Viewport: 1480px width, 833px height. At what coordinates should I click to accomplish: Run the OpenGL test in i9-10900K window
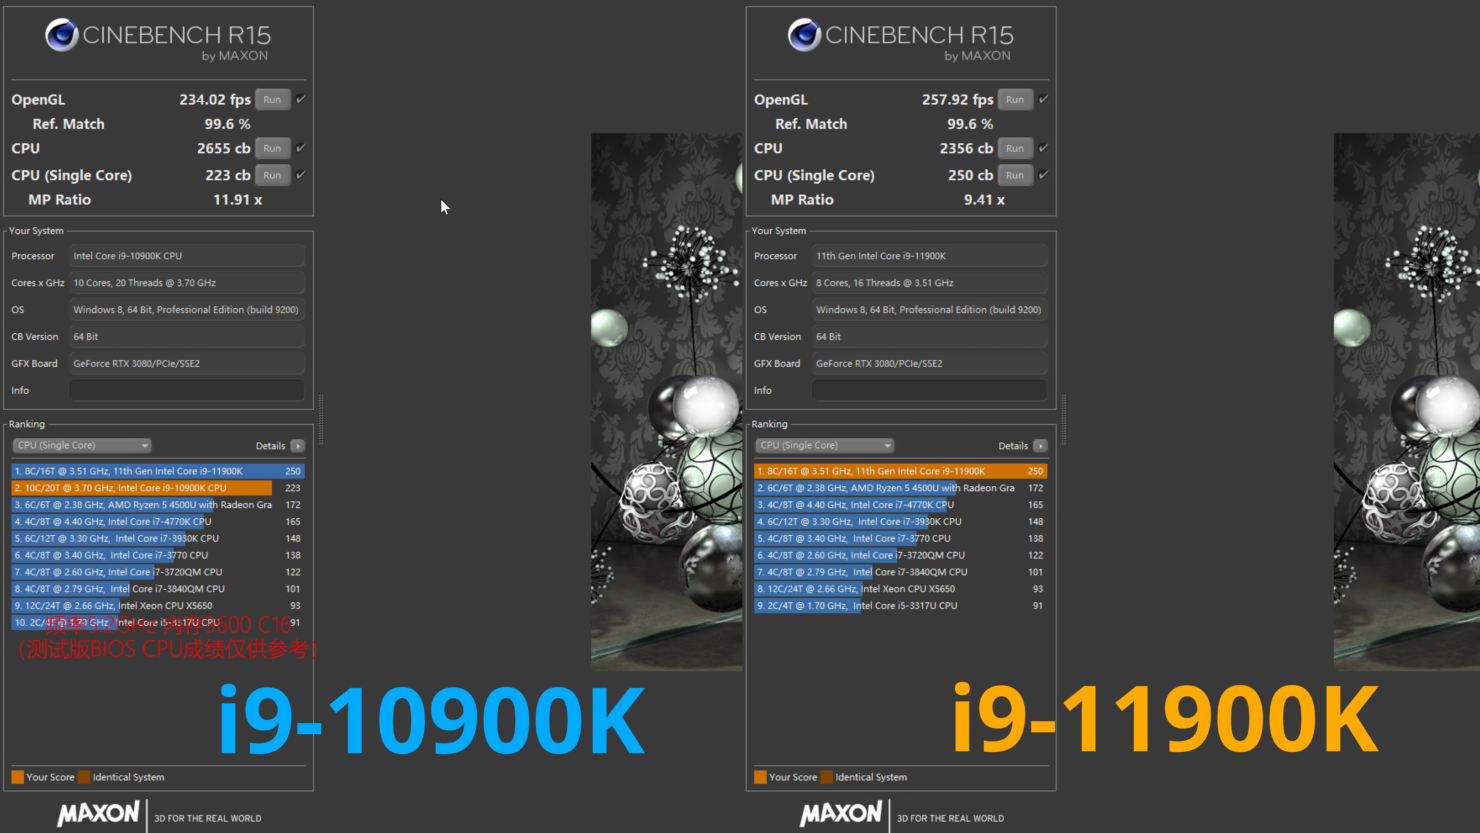coord(272,99)
